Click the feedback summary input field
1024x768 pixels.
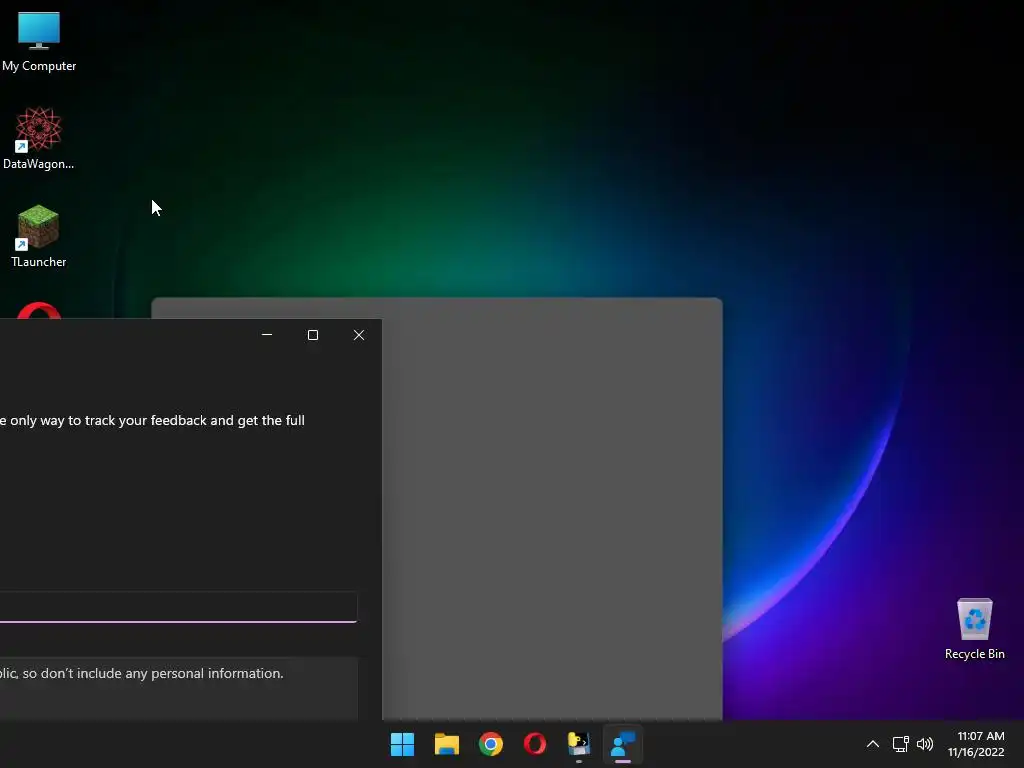178,607
